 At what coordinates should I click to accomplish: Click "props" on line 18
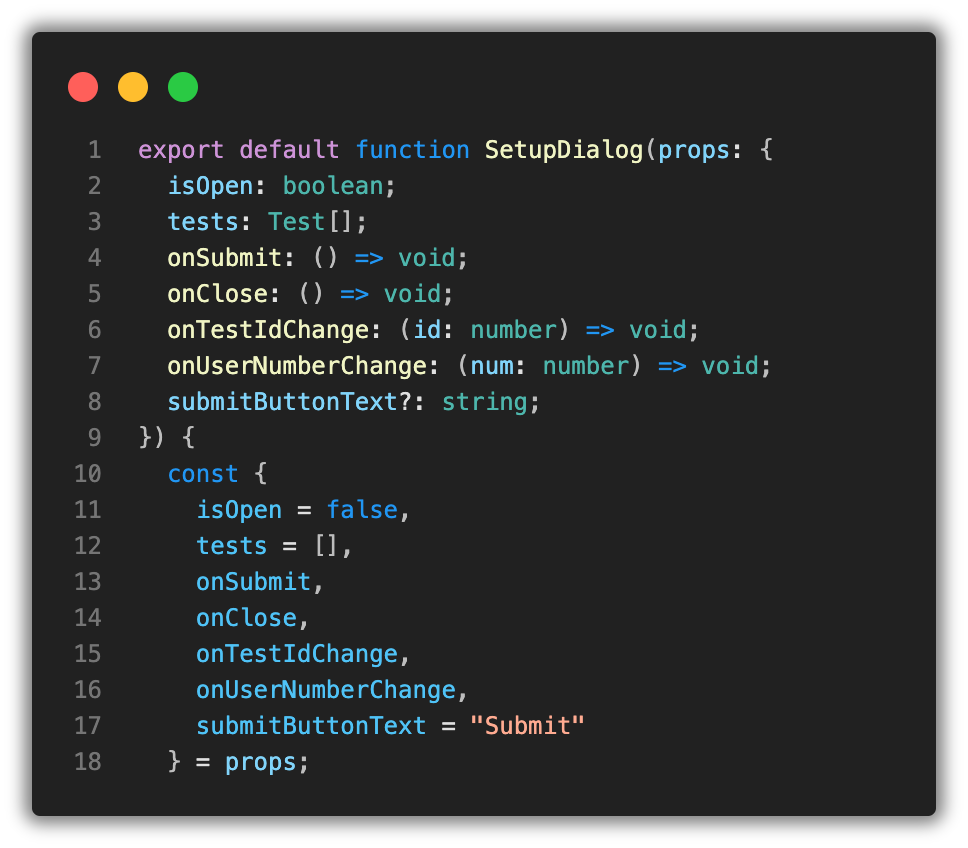pos(261,762)
